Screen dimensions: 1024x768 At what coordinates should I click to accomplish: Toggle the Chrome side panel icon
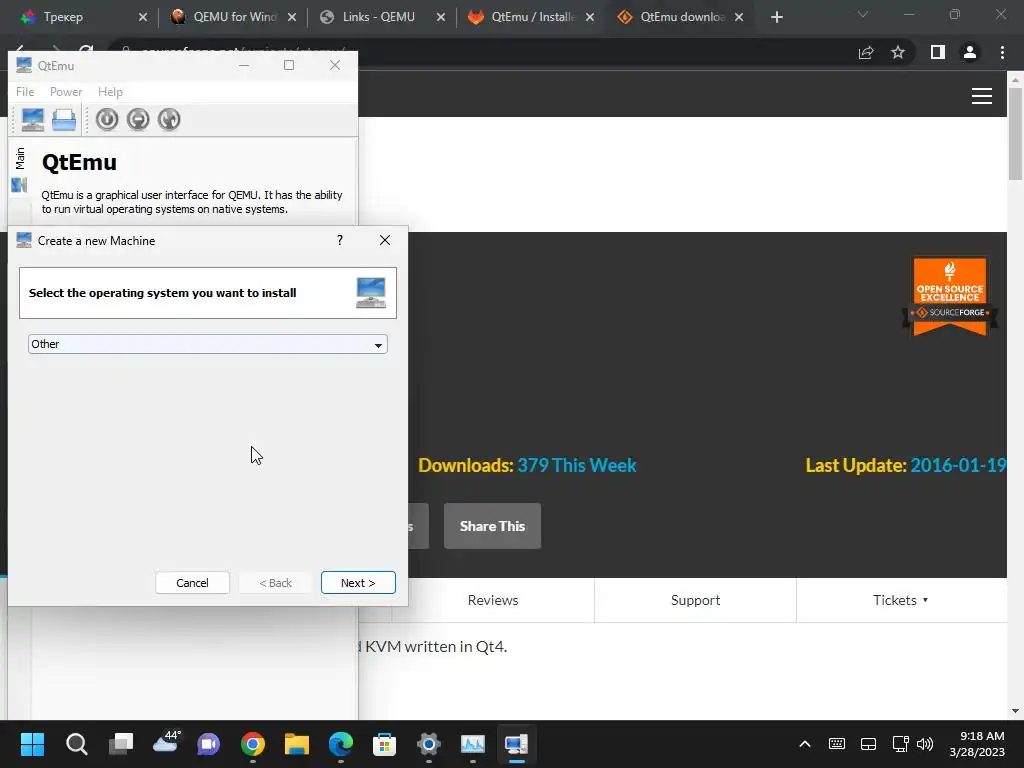(937, 52)
